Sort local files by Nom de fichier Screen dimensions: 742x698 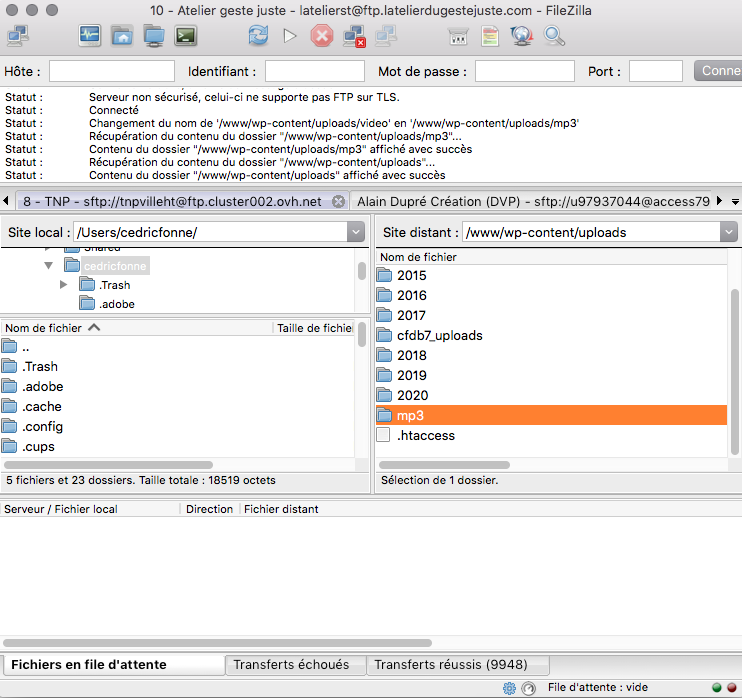point(136,328)
